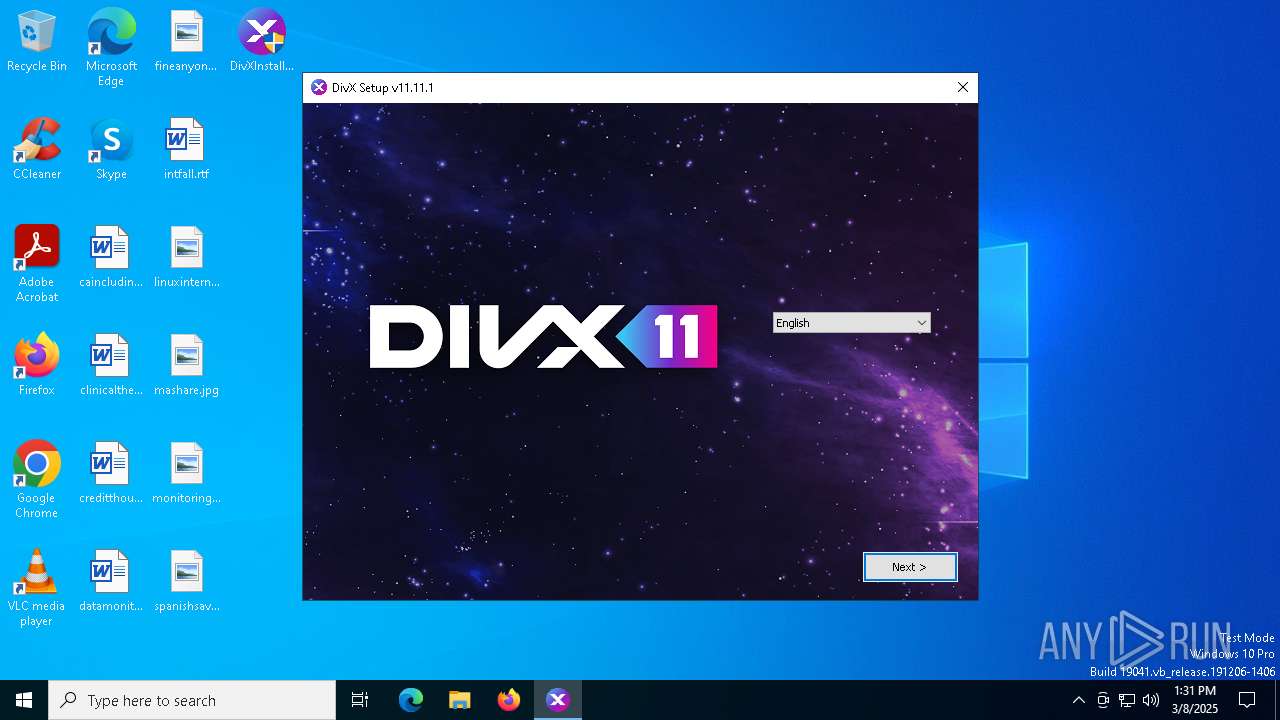Show hidden system tray icons
The image size is (1280, 720).
click(1078, 700)
